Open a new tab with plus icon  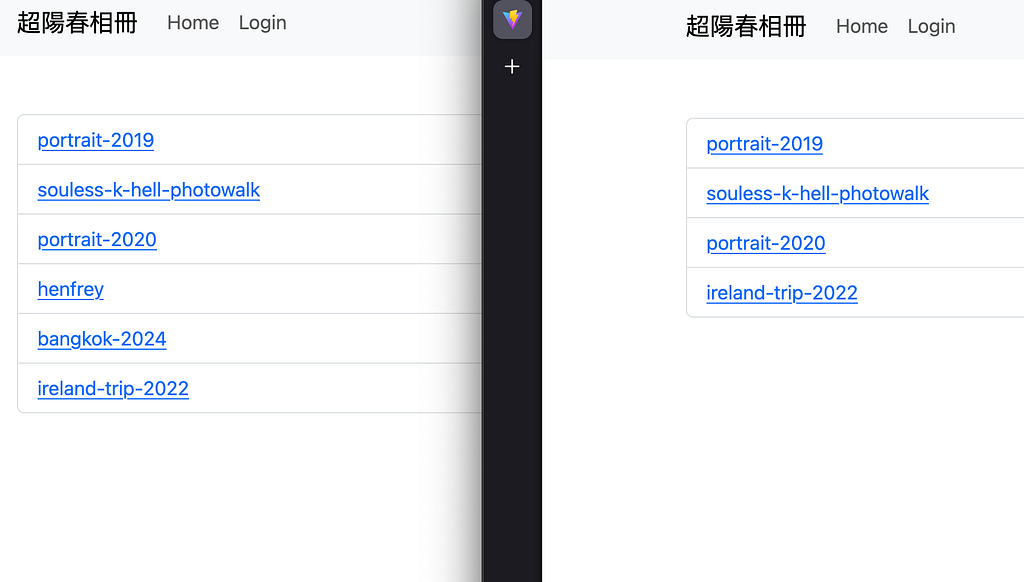point(512,66)
